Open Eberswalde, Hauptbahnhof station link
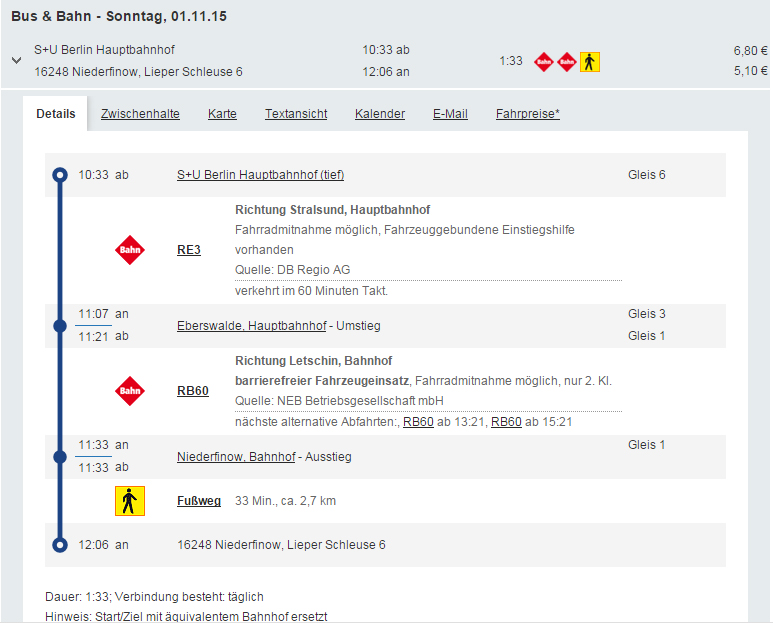773x623 pixels. 251,326
